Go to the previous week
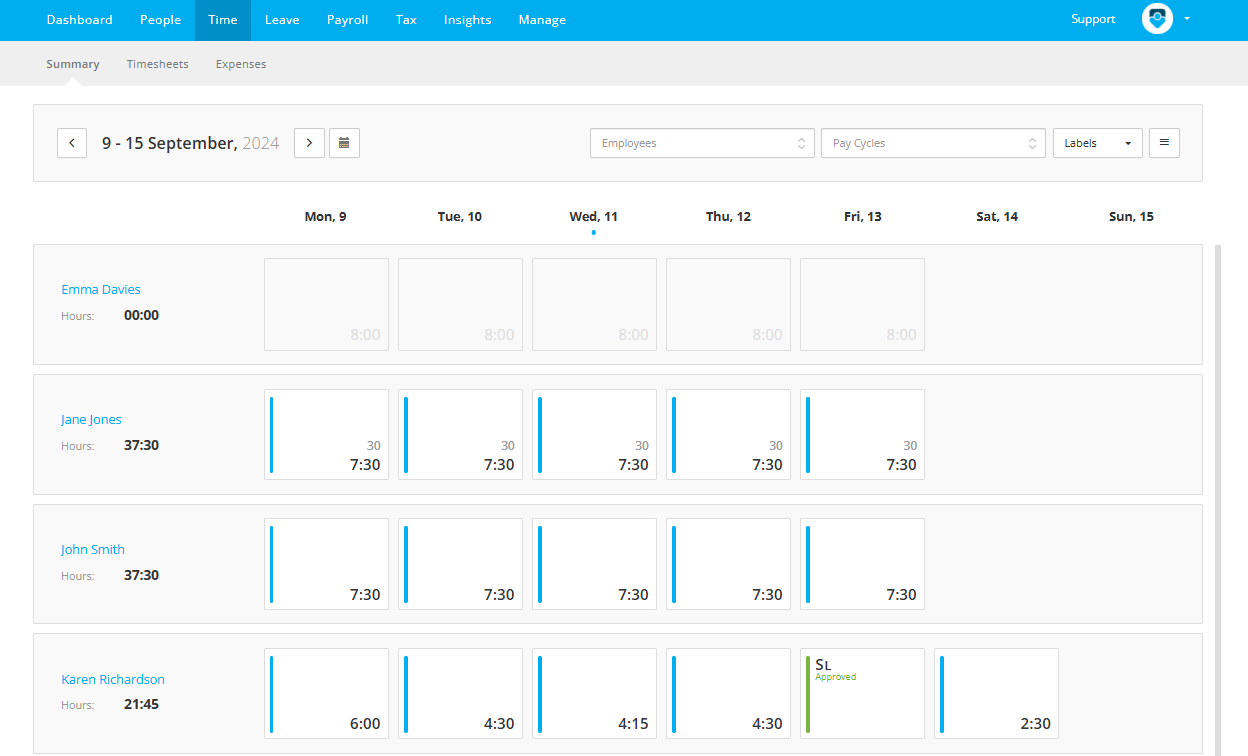 click(x=71, y=143)
